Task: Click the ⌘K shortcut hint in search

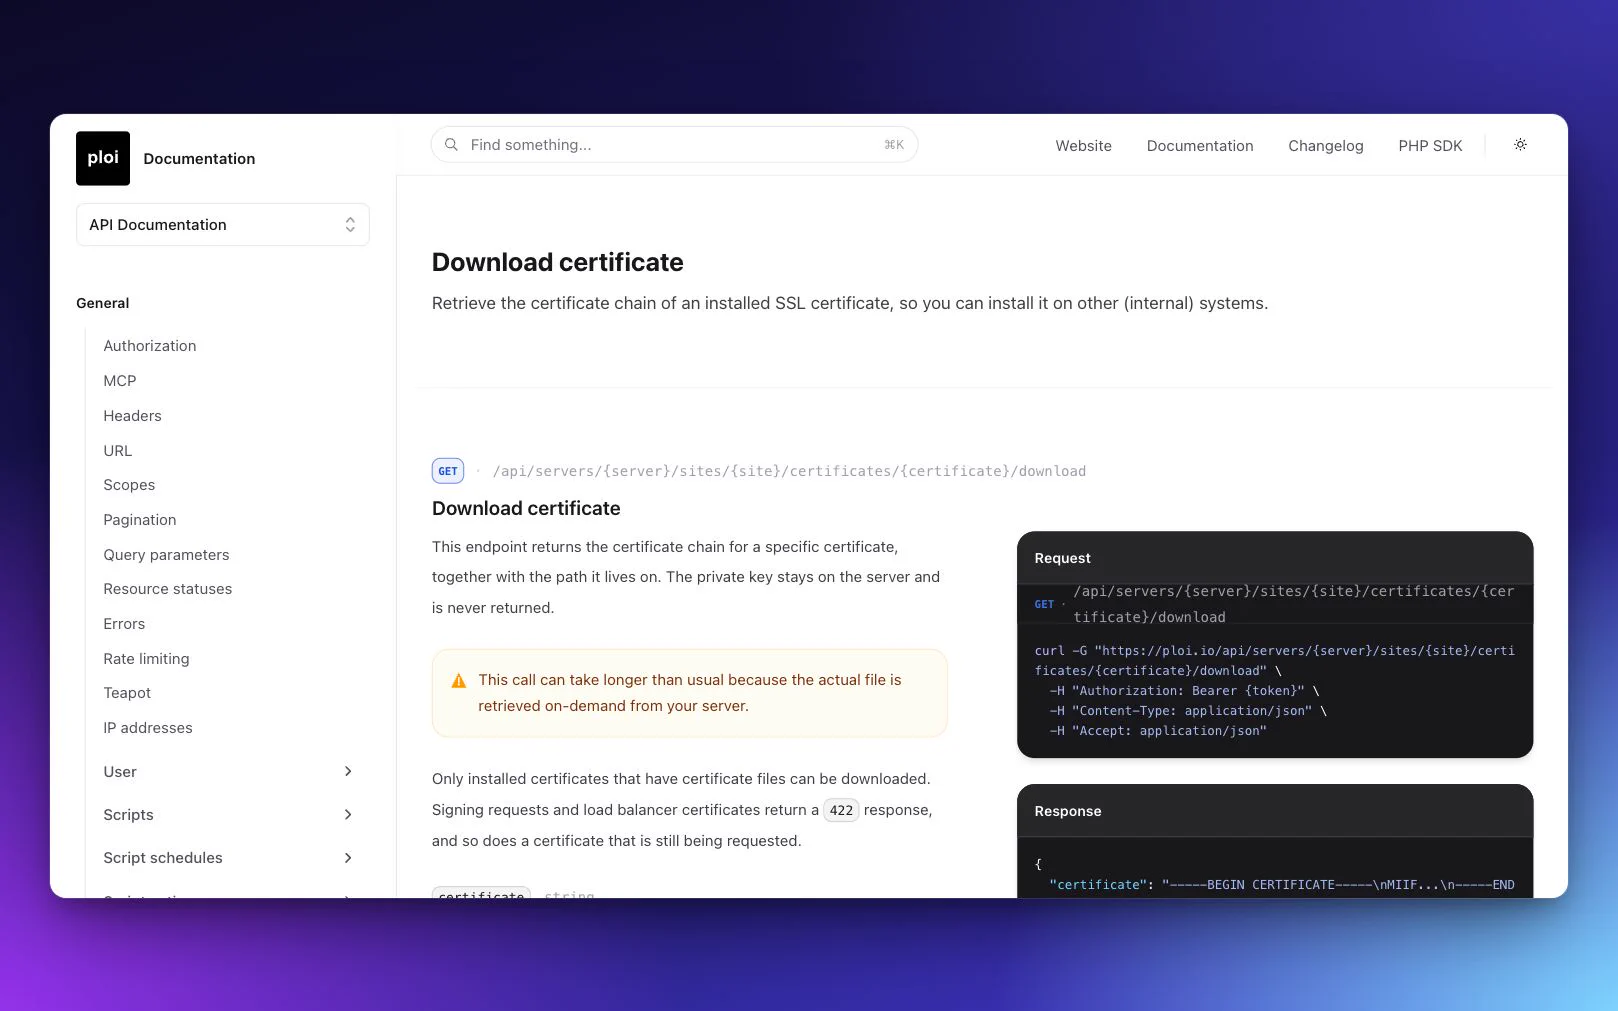Action: [894, 145]
